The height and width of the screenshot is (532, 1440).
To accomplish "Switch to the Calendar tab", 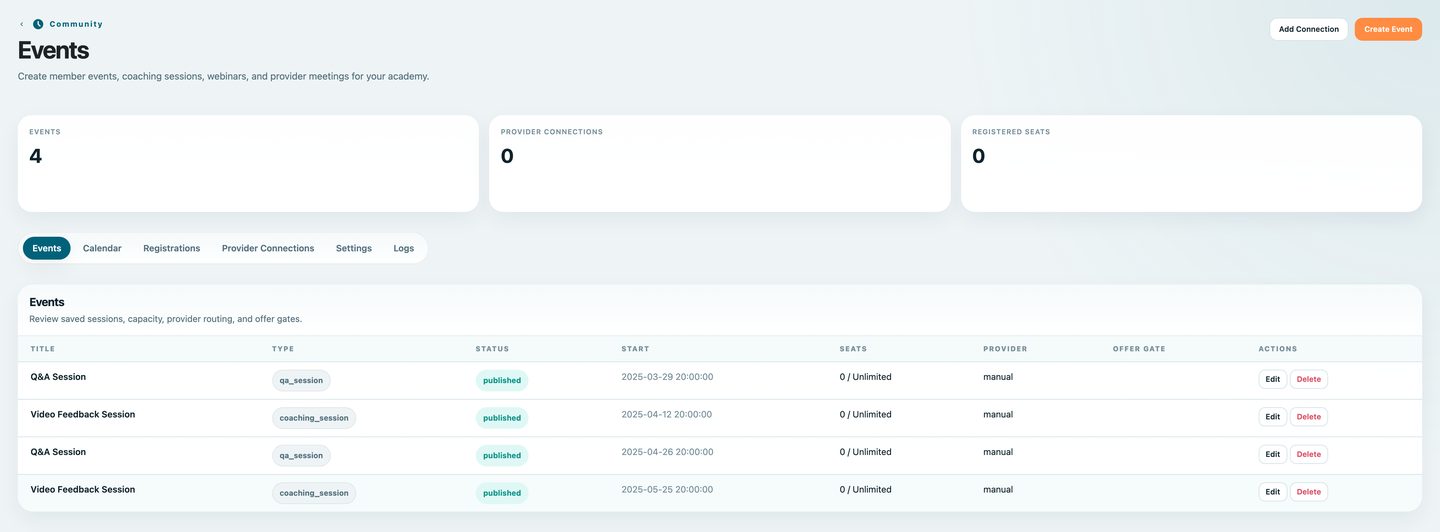I will pos(102,248).
